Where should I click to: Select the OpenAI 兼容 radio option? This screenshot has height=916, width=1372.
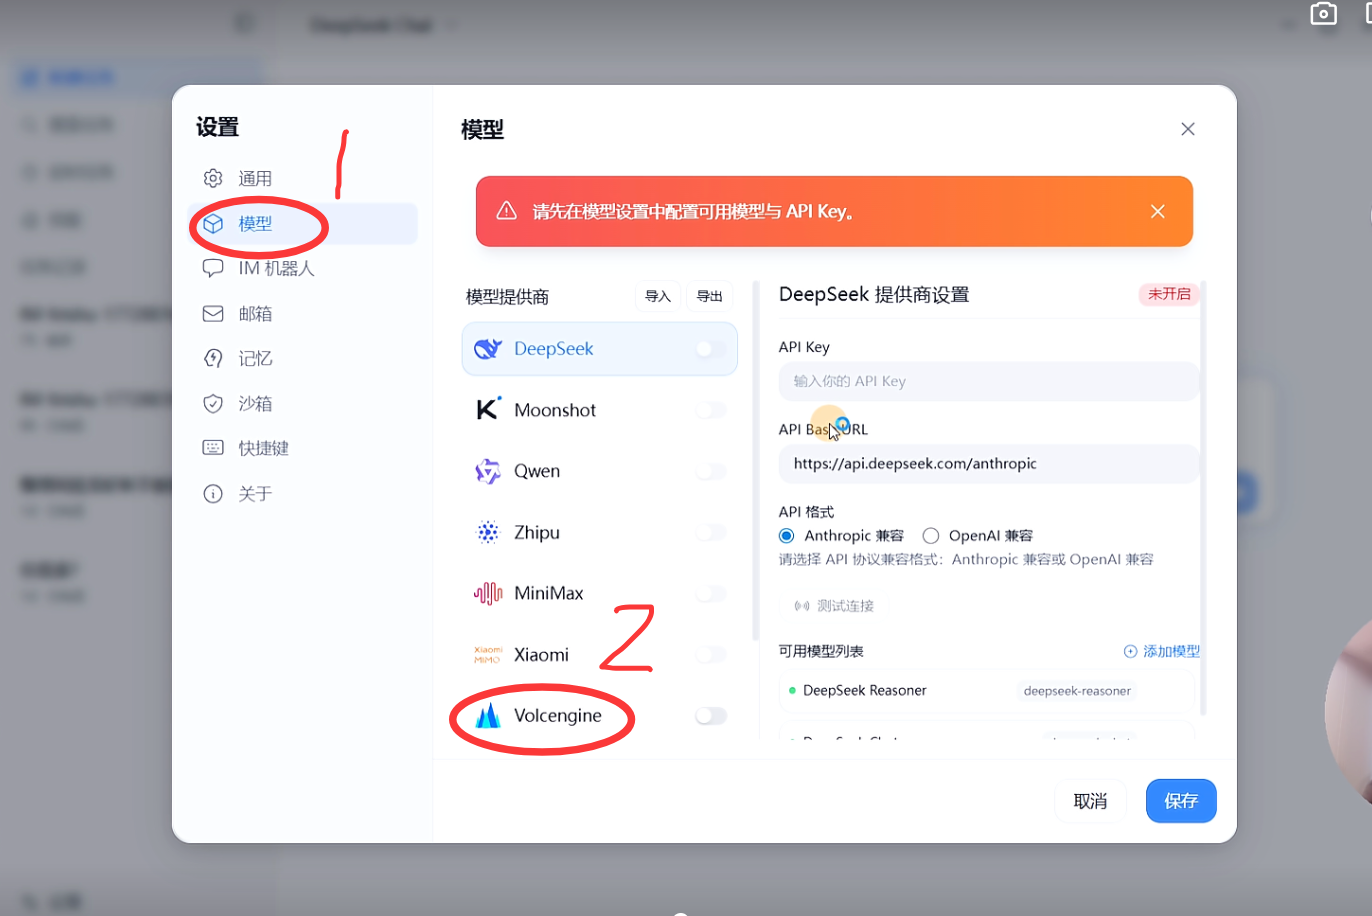pyautogui.click(x=931, y=536)
